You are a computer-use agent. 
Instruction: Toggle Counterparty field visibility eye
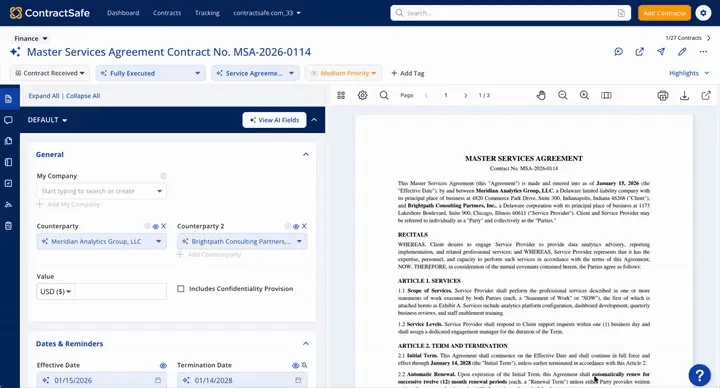[x=156, y=226]
